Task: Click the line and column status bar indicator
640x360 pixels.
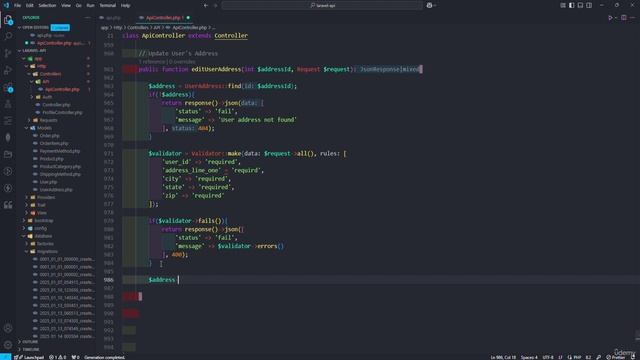Action: coord(503,357)
